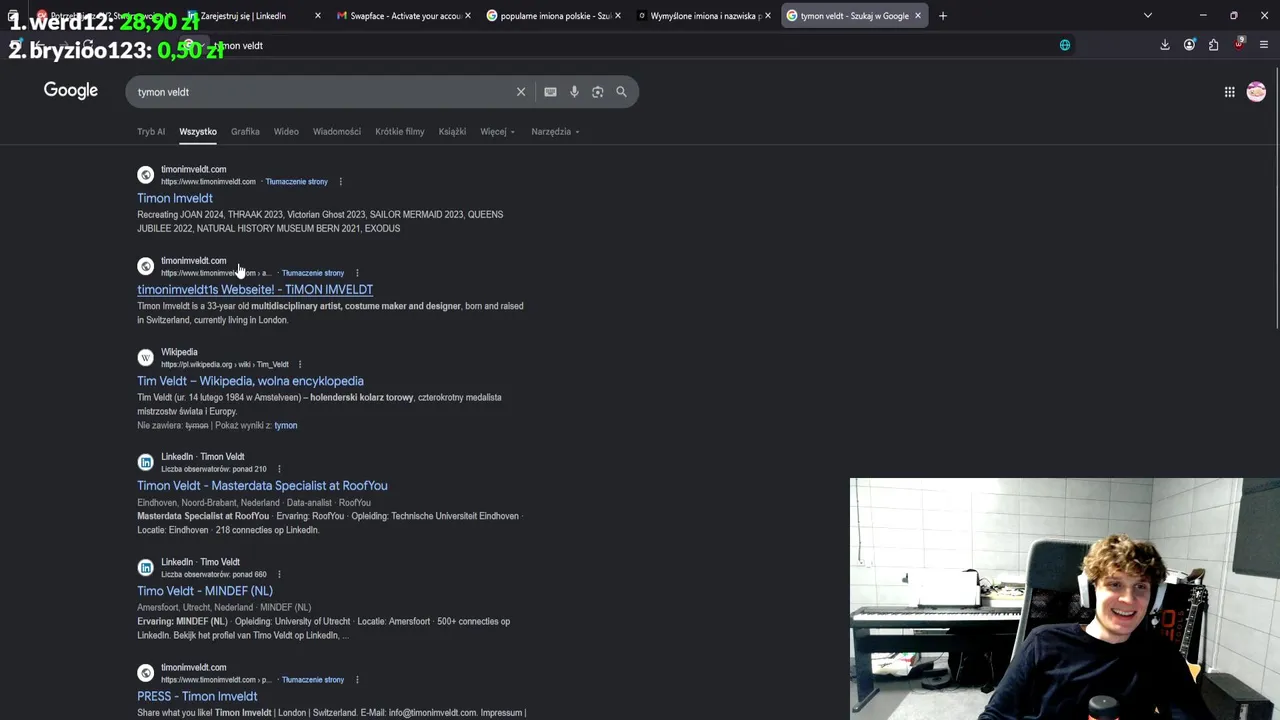Open the browser extensions puzzle icon
Image resolution: width=1280 pixels, height=720 pixels.
click(x=1213, y=45)
